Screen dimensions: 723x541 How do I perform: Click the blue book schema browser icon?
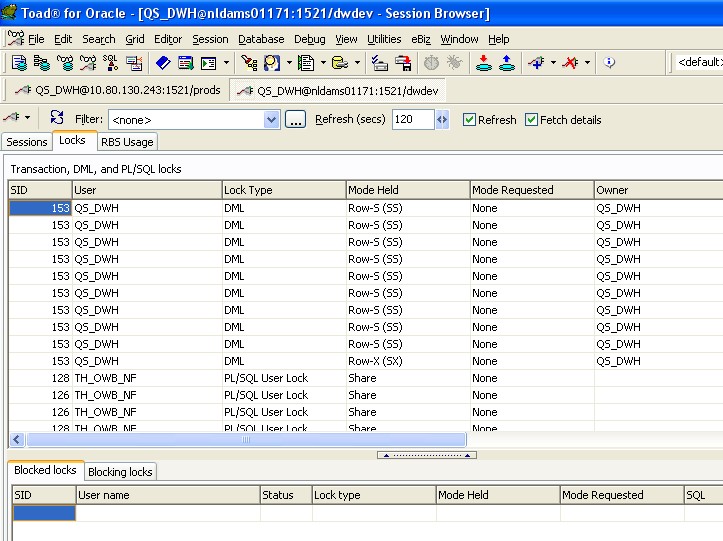click(x=162, y=62)
